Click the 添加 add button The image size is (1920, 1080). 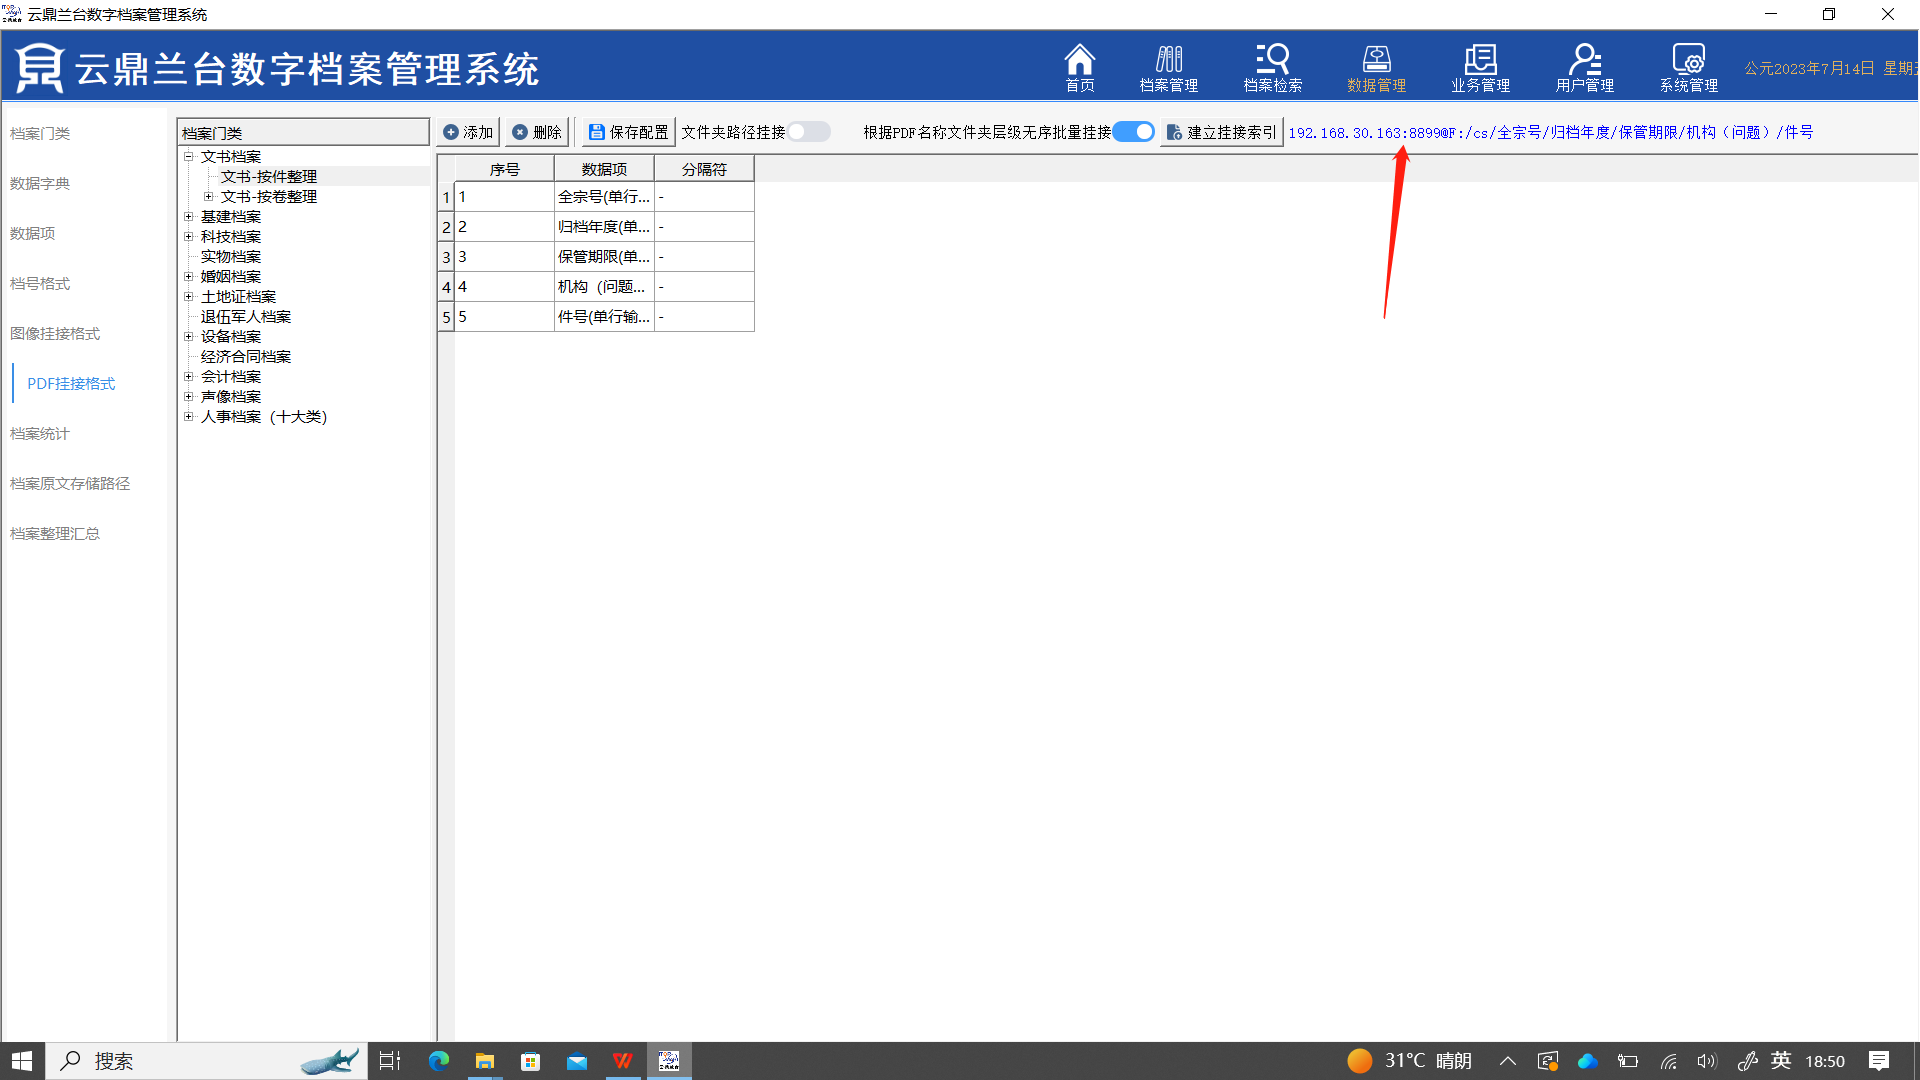tap(468, 132)
